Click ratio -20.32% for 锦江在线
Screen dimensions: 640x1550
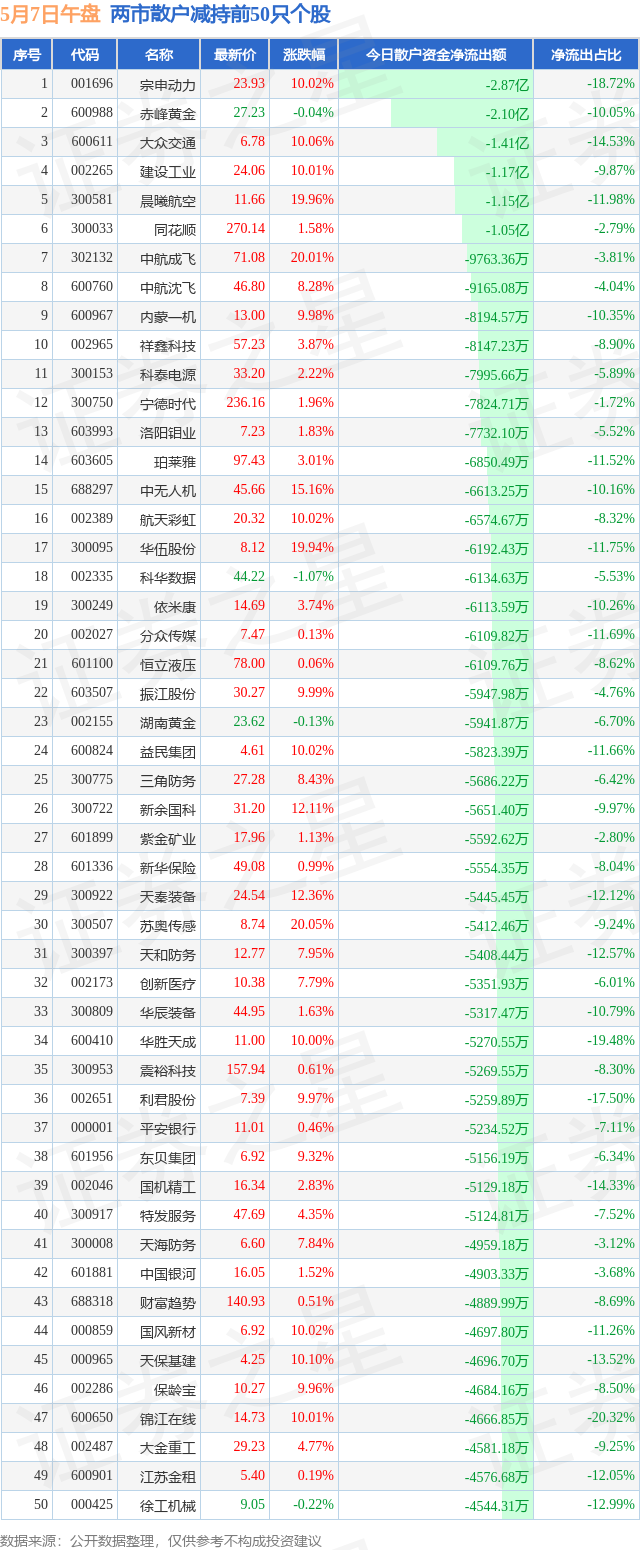pyautogui.click(x=609, y=1418)
